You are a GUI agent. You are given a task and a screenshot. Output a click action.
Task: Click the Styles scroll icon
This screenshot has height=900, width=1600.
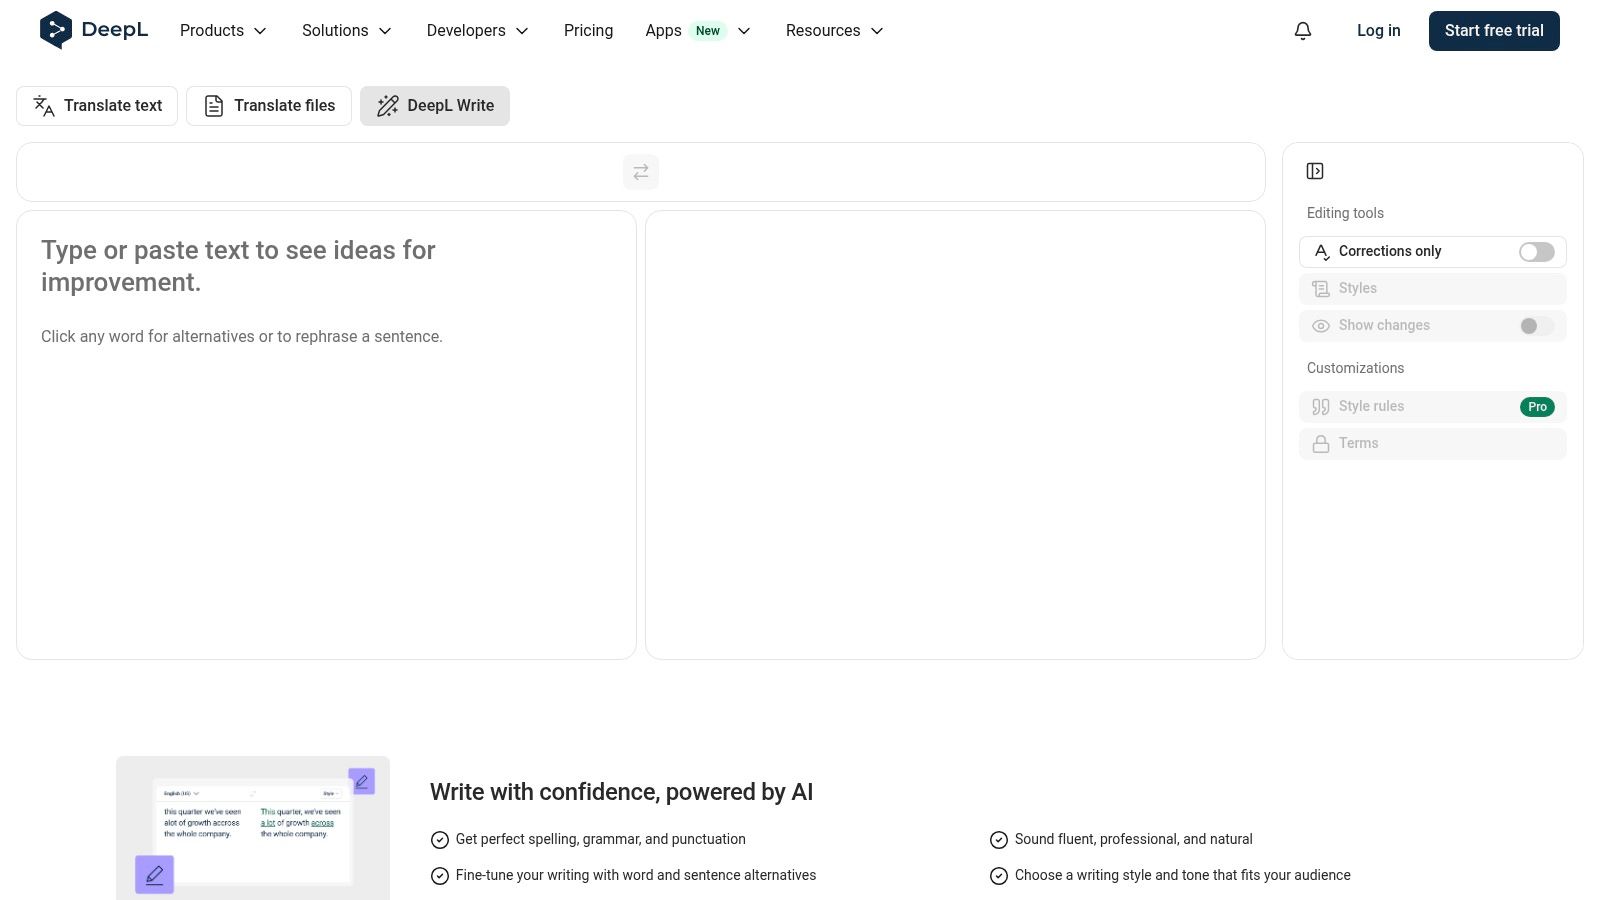pos(1321,288)
